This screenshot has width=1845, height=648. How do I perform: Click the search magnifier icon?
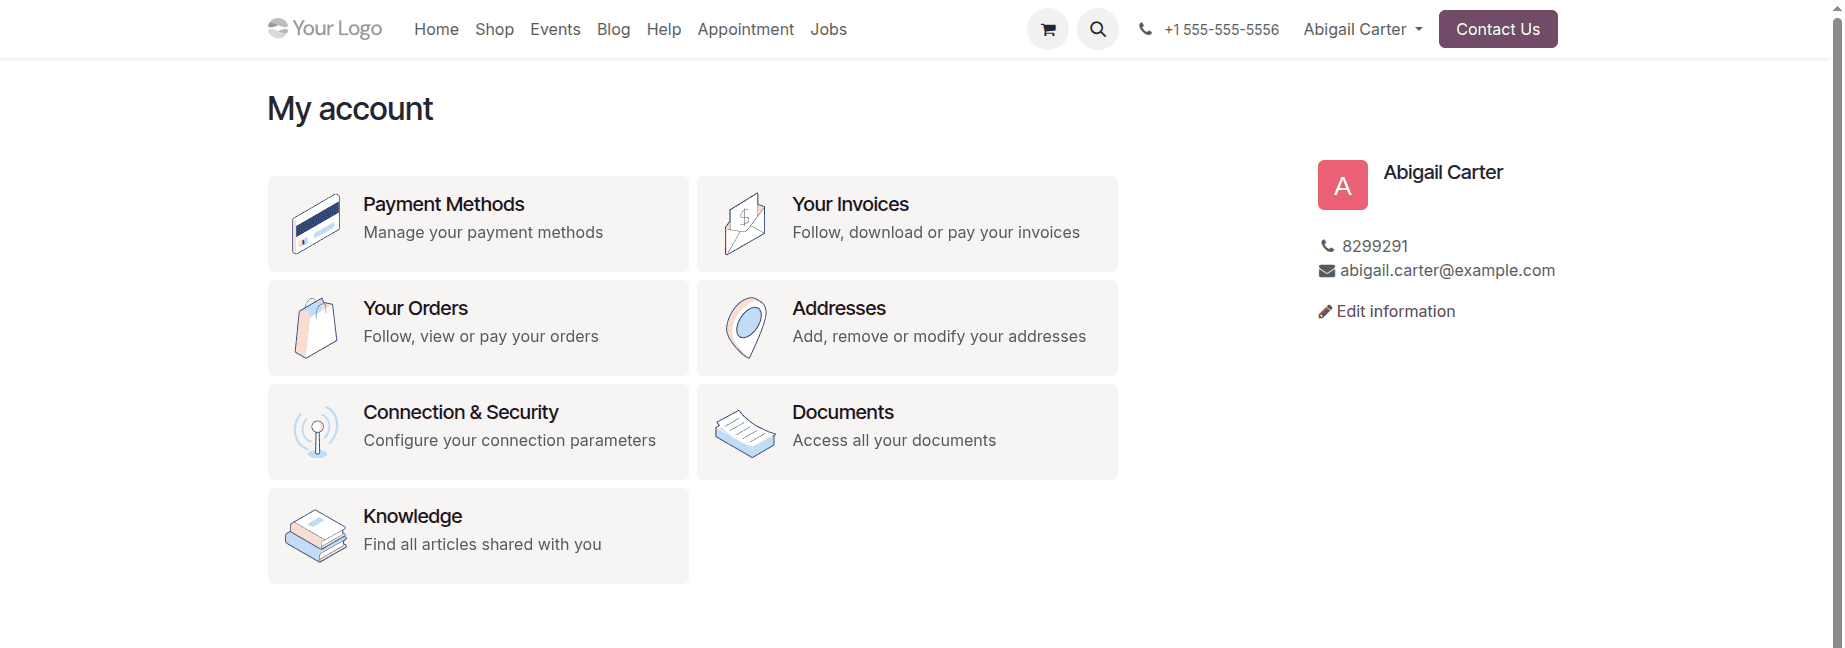(1098, 29)
